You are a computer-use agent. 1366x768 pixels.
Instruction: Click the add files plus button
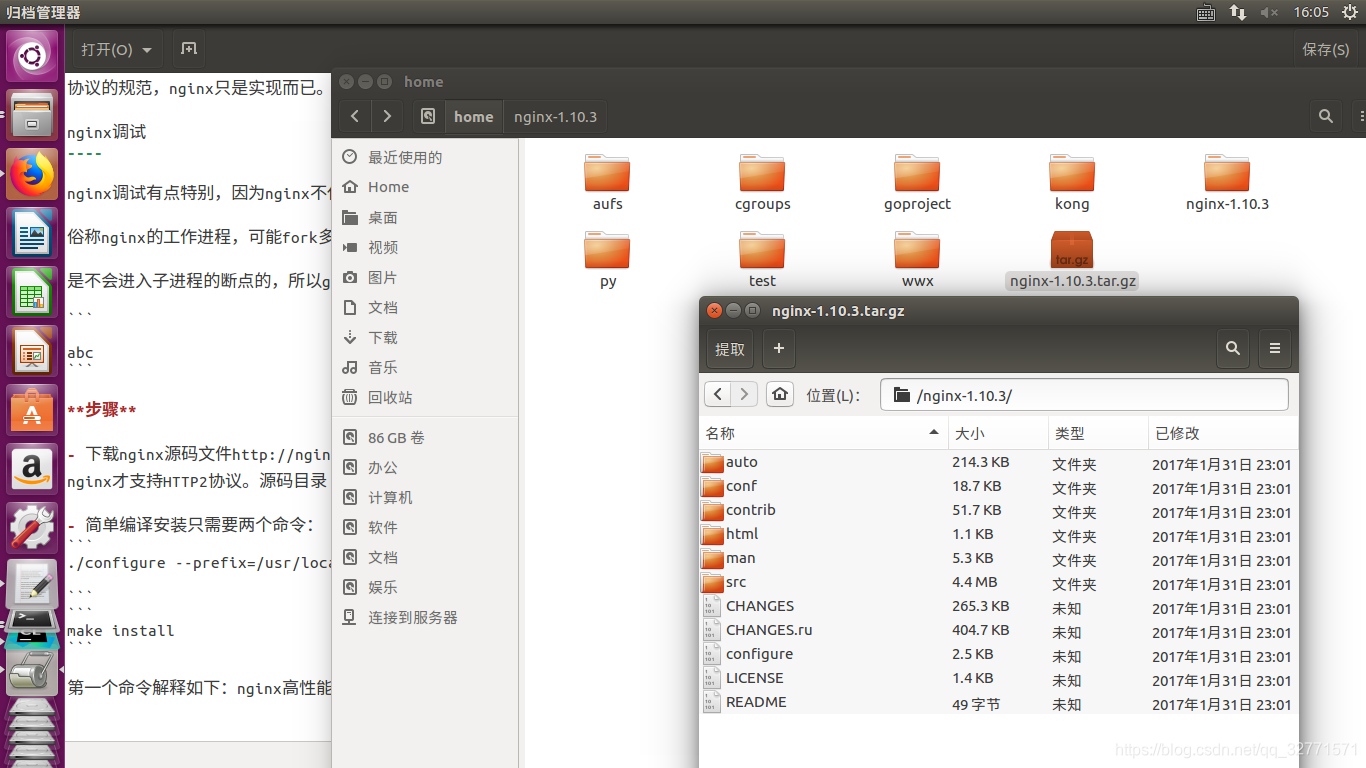[x=779, y=349]
